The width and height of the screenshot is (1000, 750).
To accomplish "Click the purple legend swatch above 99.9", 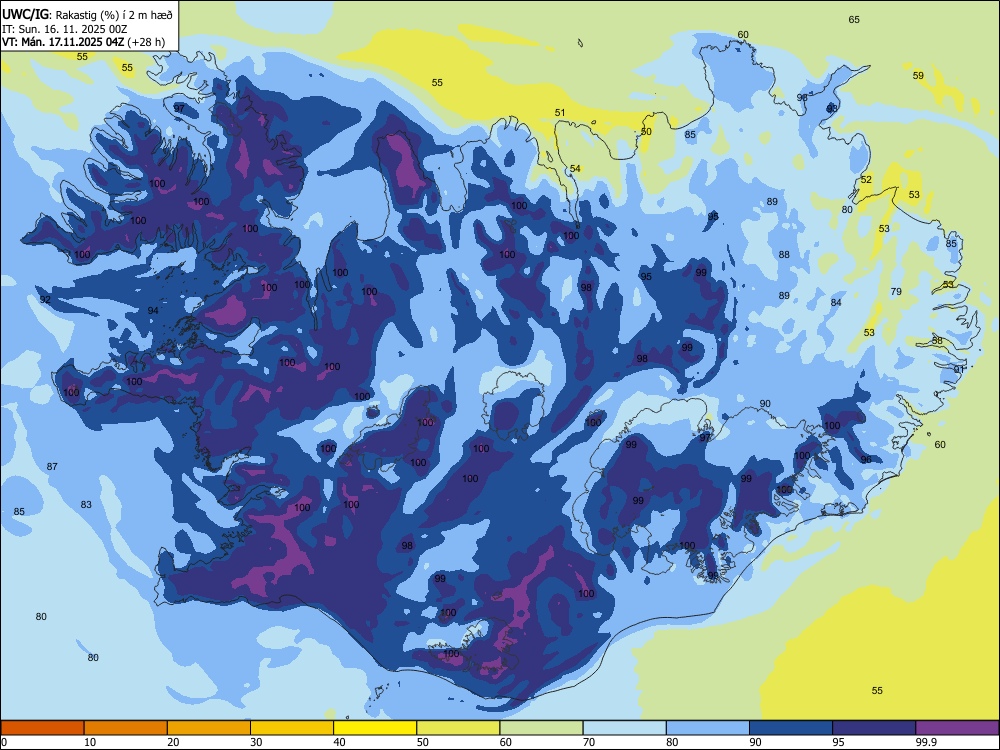I will coord(957,728).
